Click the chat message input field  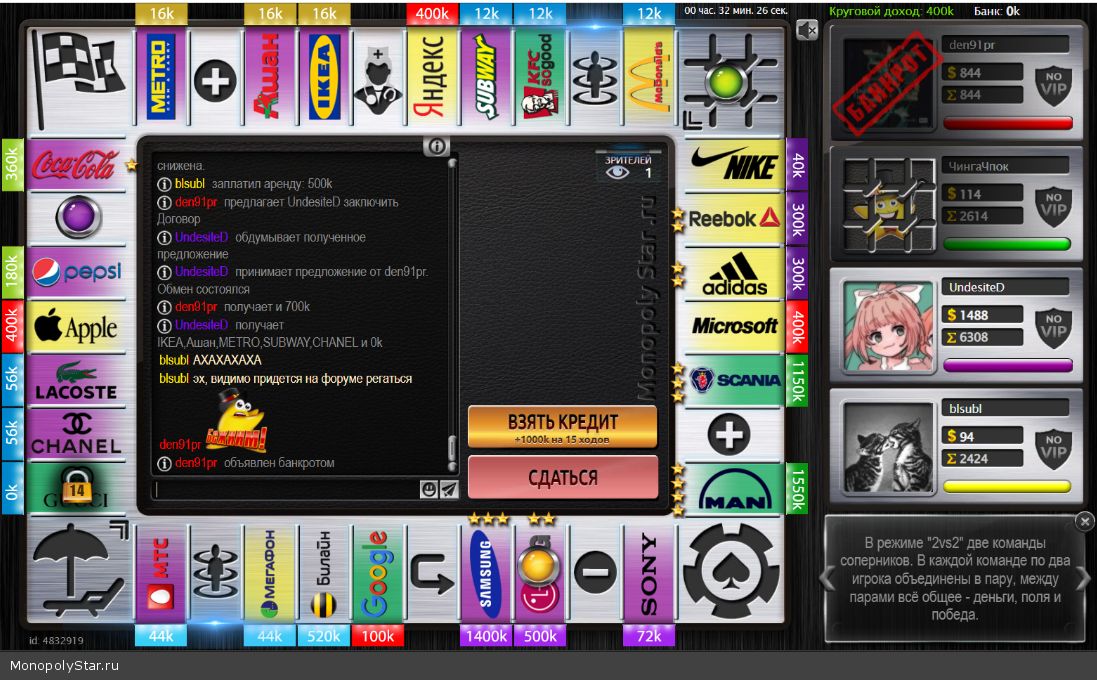click(286, 489)
